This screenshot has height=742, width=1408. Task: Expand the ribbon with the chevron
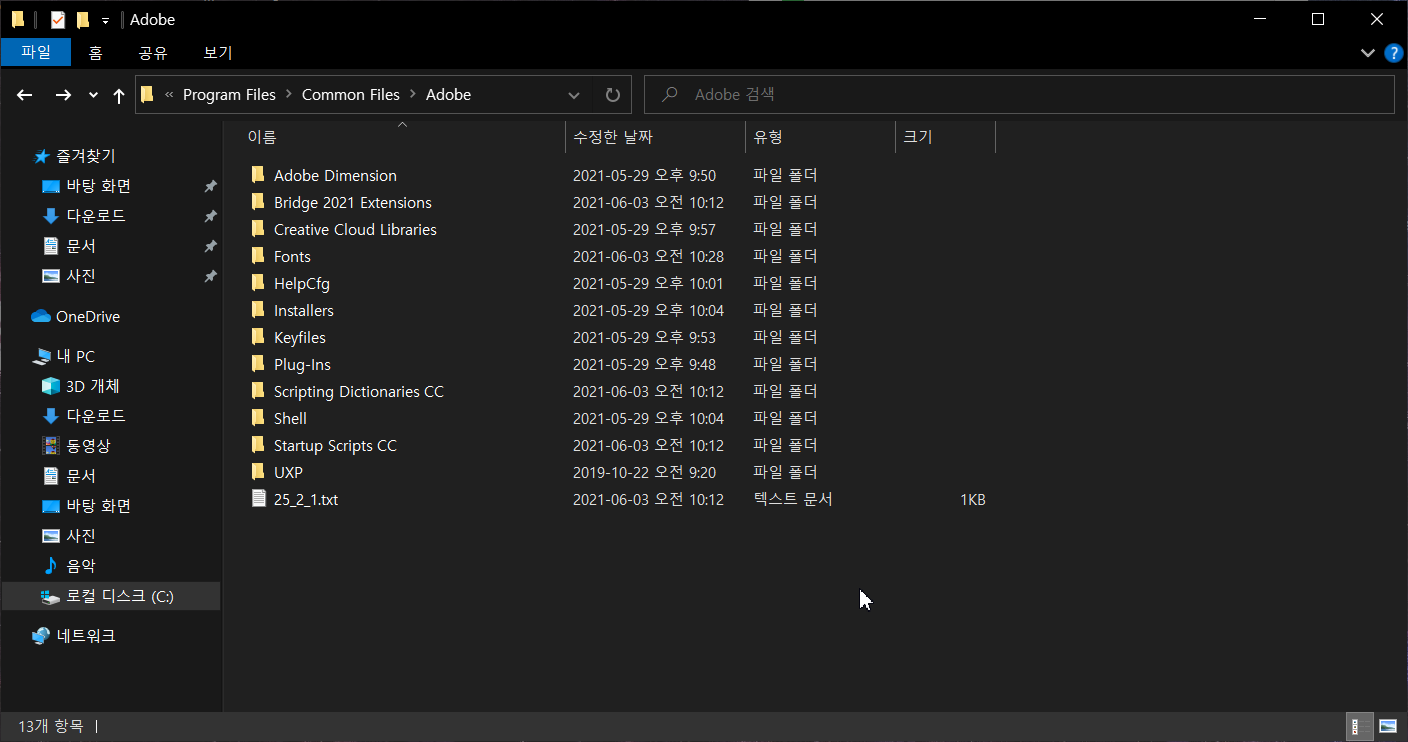1367,52
